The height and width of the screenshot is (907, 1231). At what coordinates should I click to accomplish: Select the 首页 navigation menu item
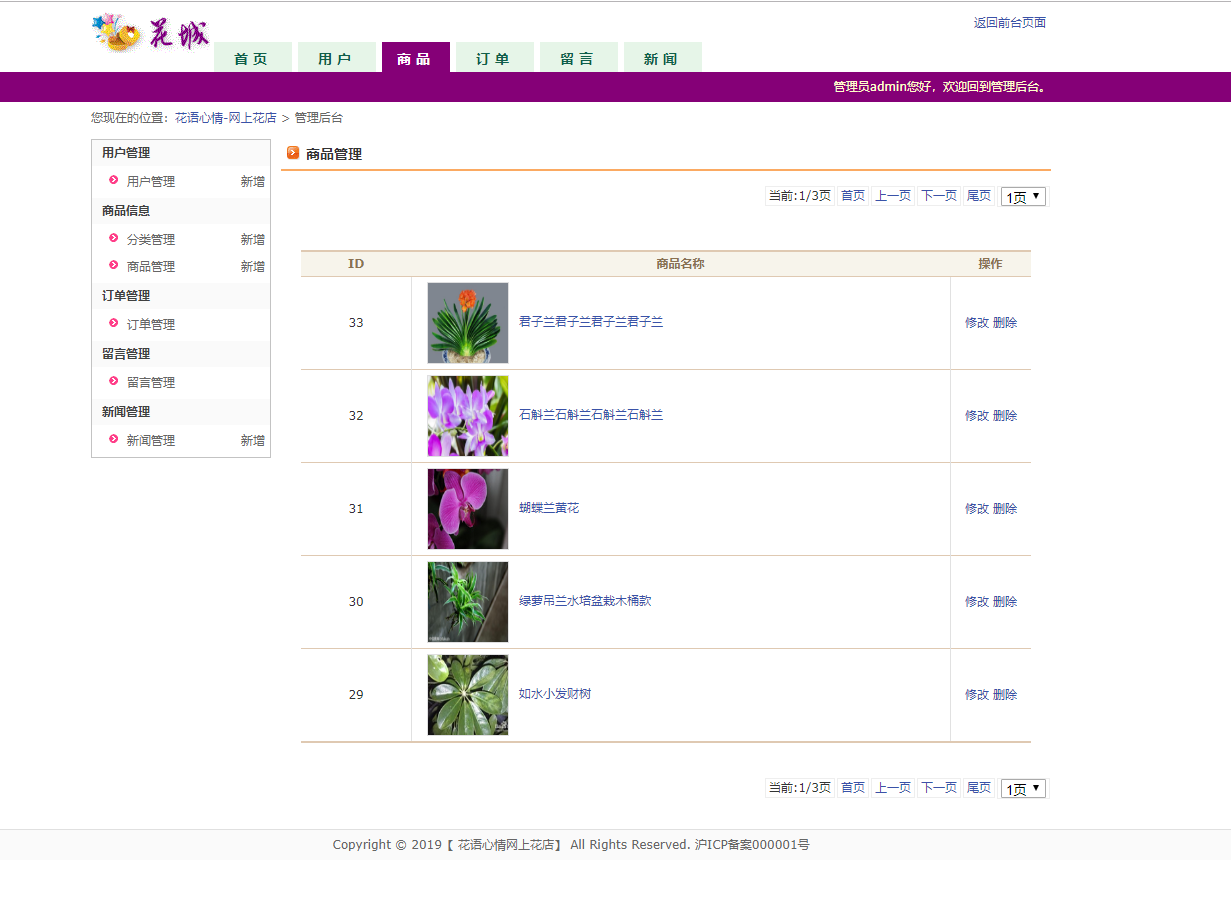[x=252, y=57]
